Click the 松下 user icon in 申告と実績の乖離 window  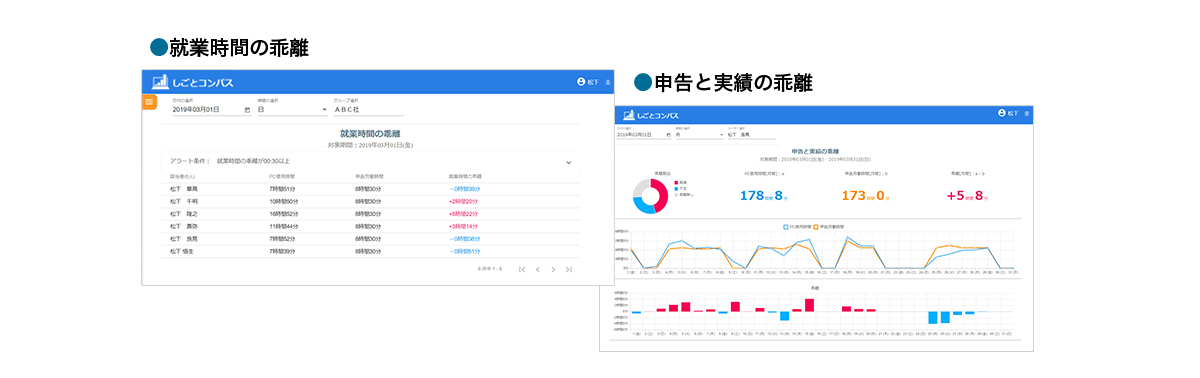point(1001,113)
